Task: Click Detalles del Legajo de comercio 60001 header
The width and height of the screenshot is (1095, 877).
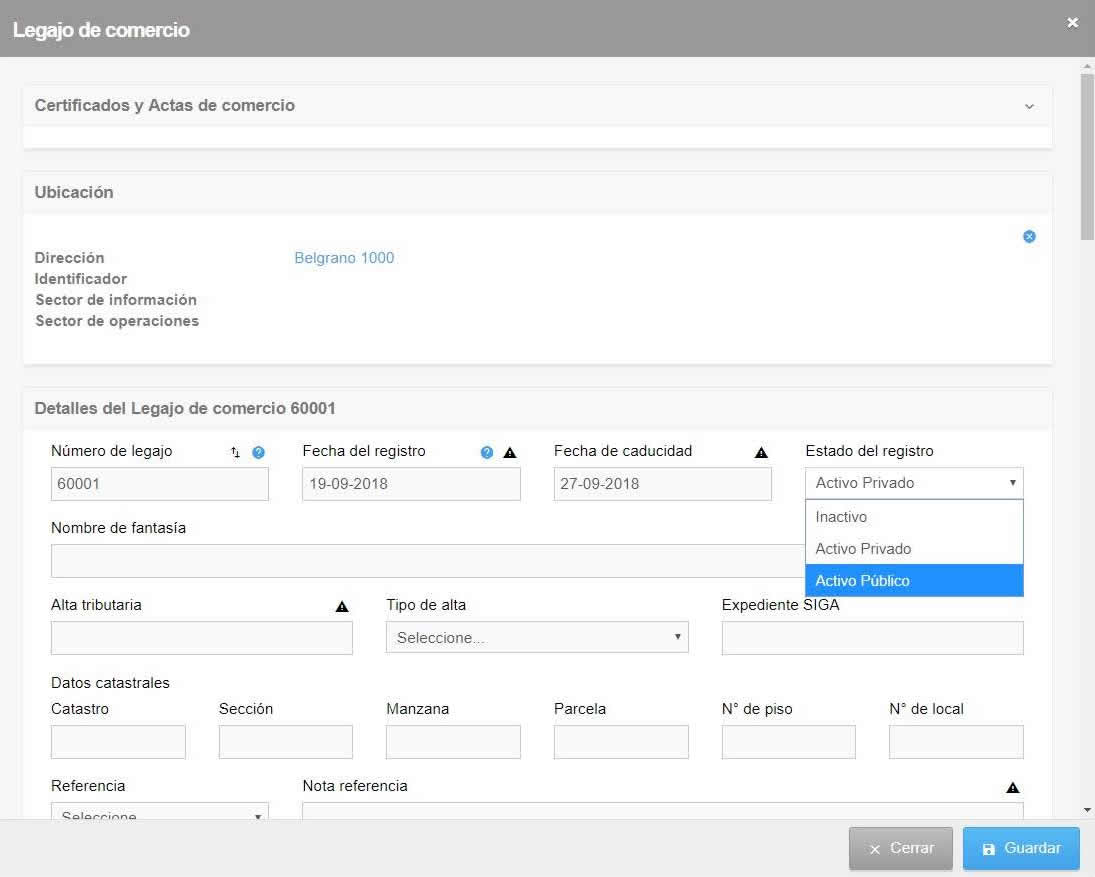Action: coord(537,408)
